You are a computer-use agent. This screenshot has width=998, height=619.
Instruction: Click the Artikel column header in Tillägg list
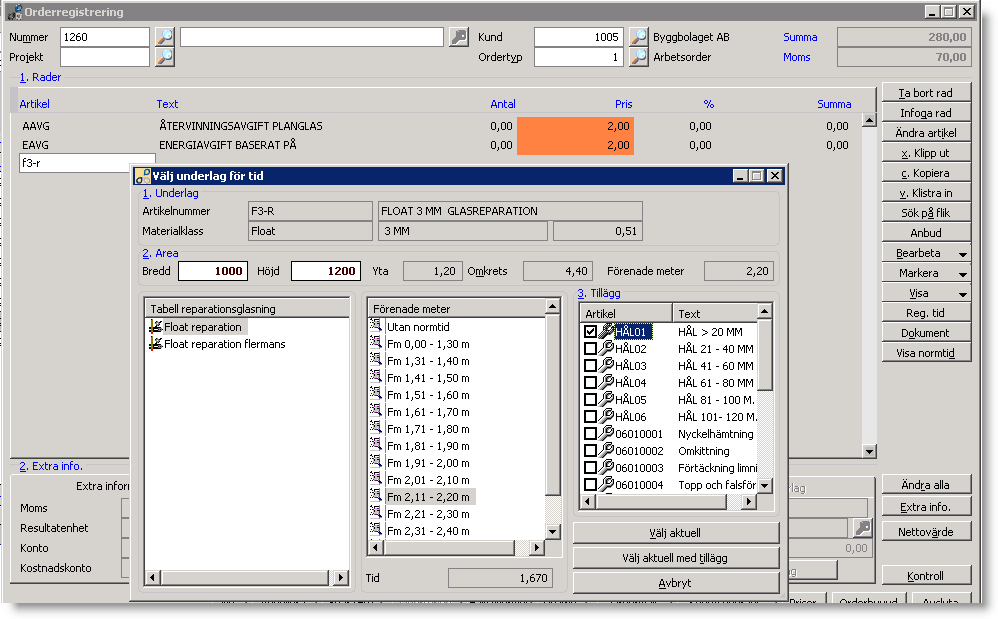click(x=626, y=314)
